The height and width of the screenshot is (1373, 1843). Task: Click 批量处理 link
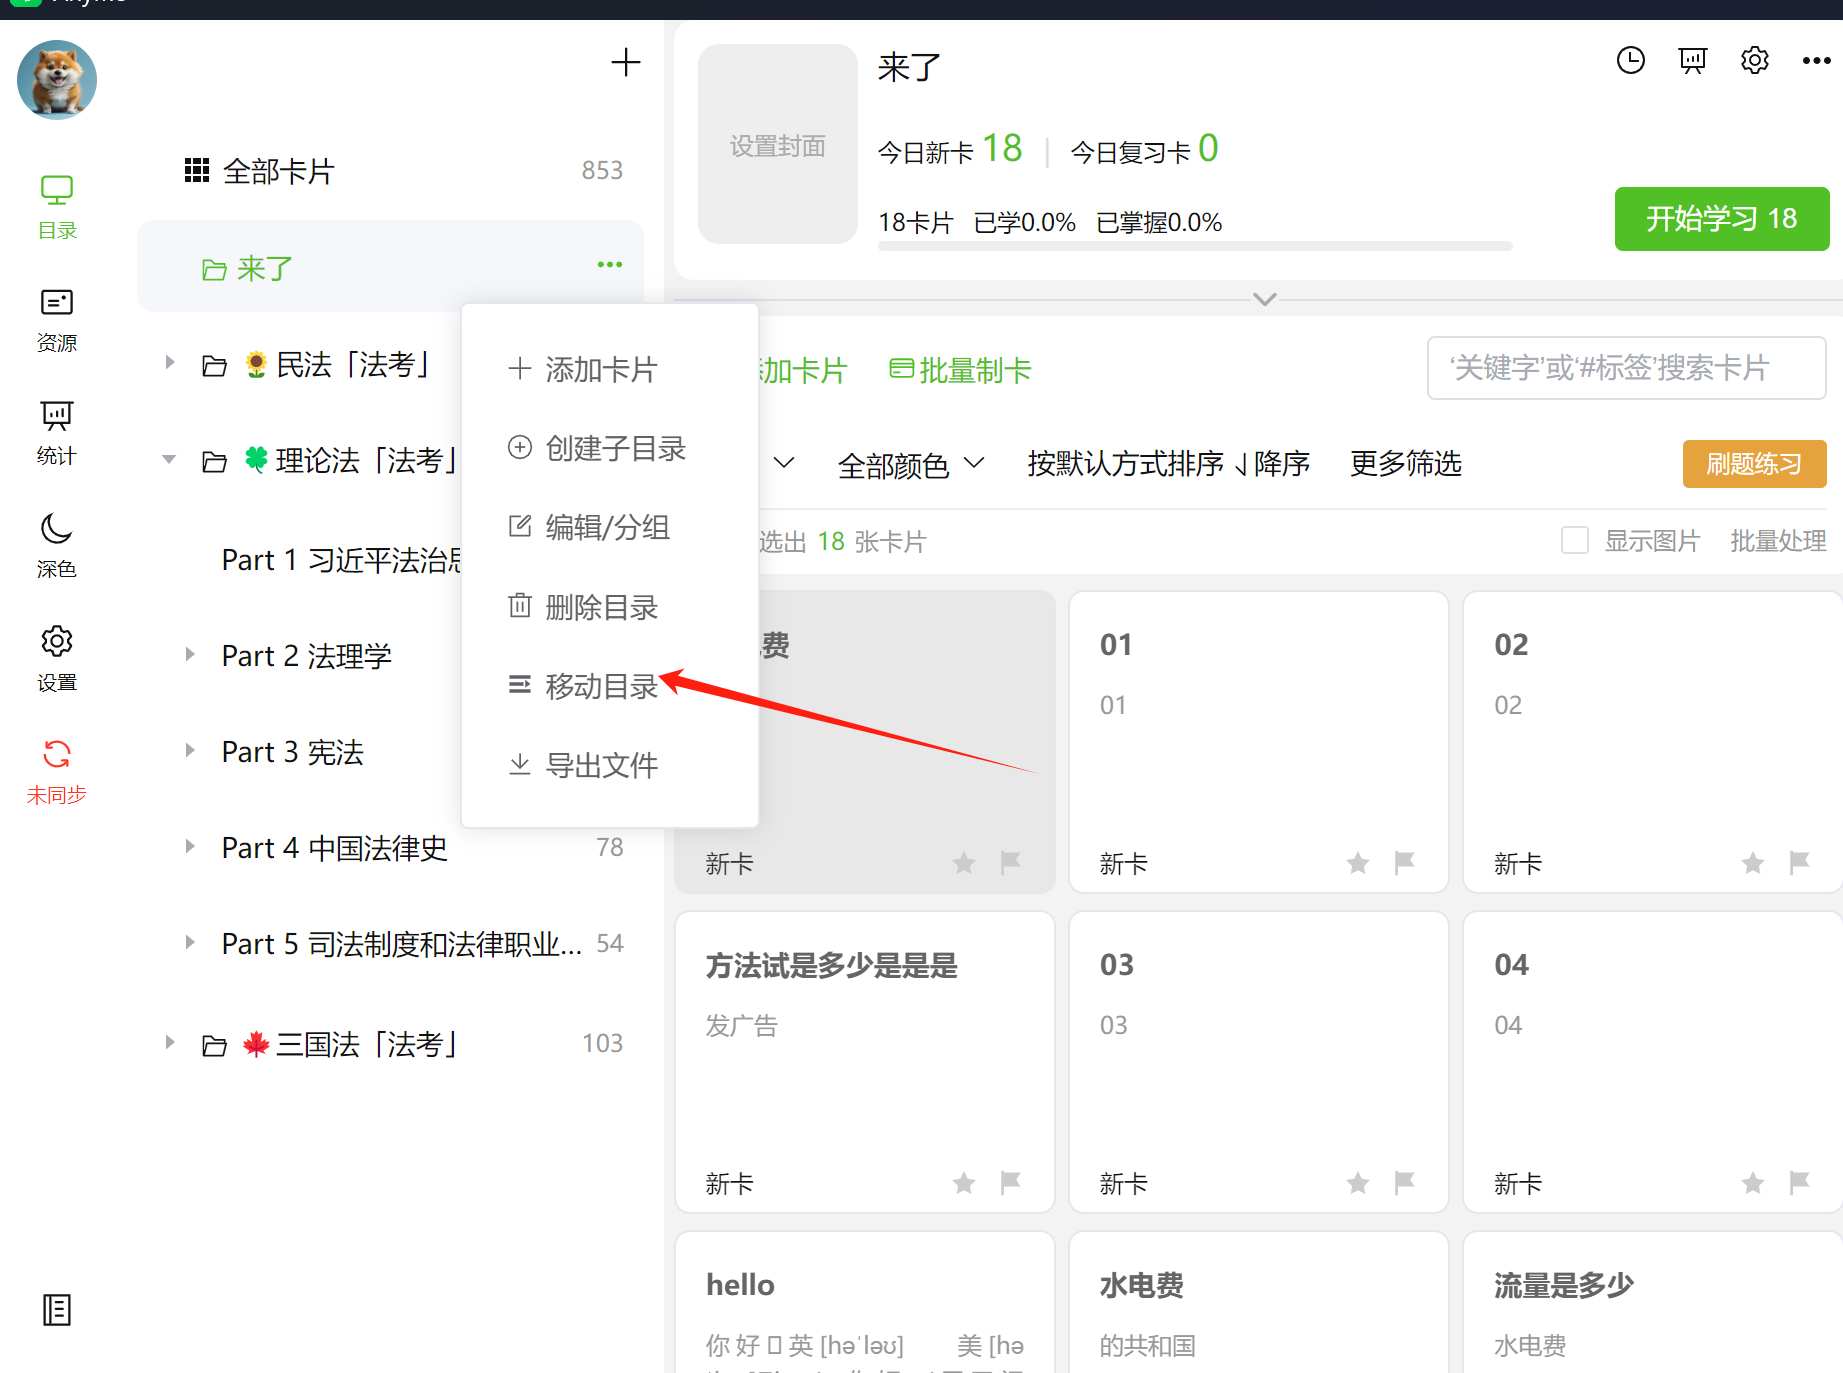(x=1778, y=541)
